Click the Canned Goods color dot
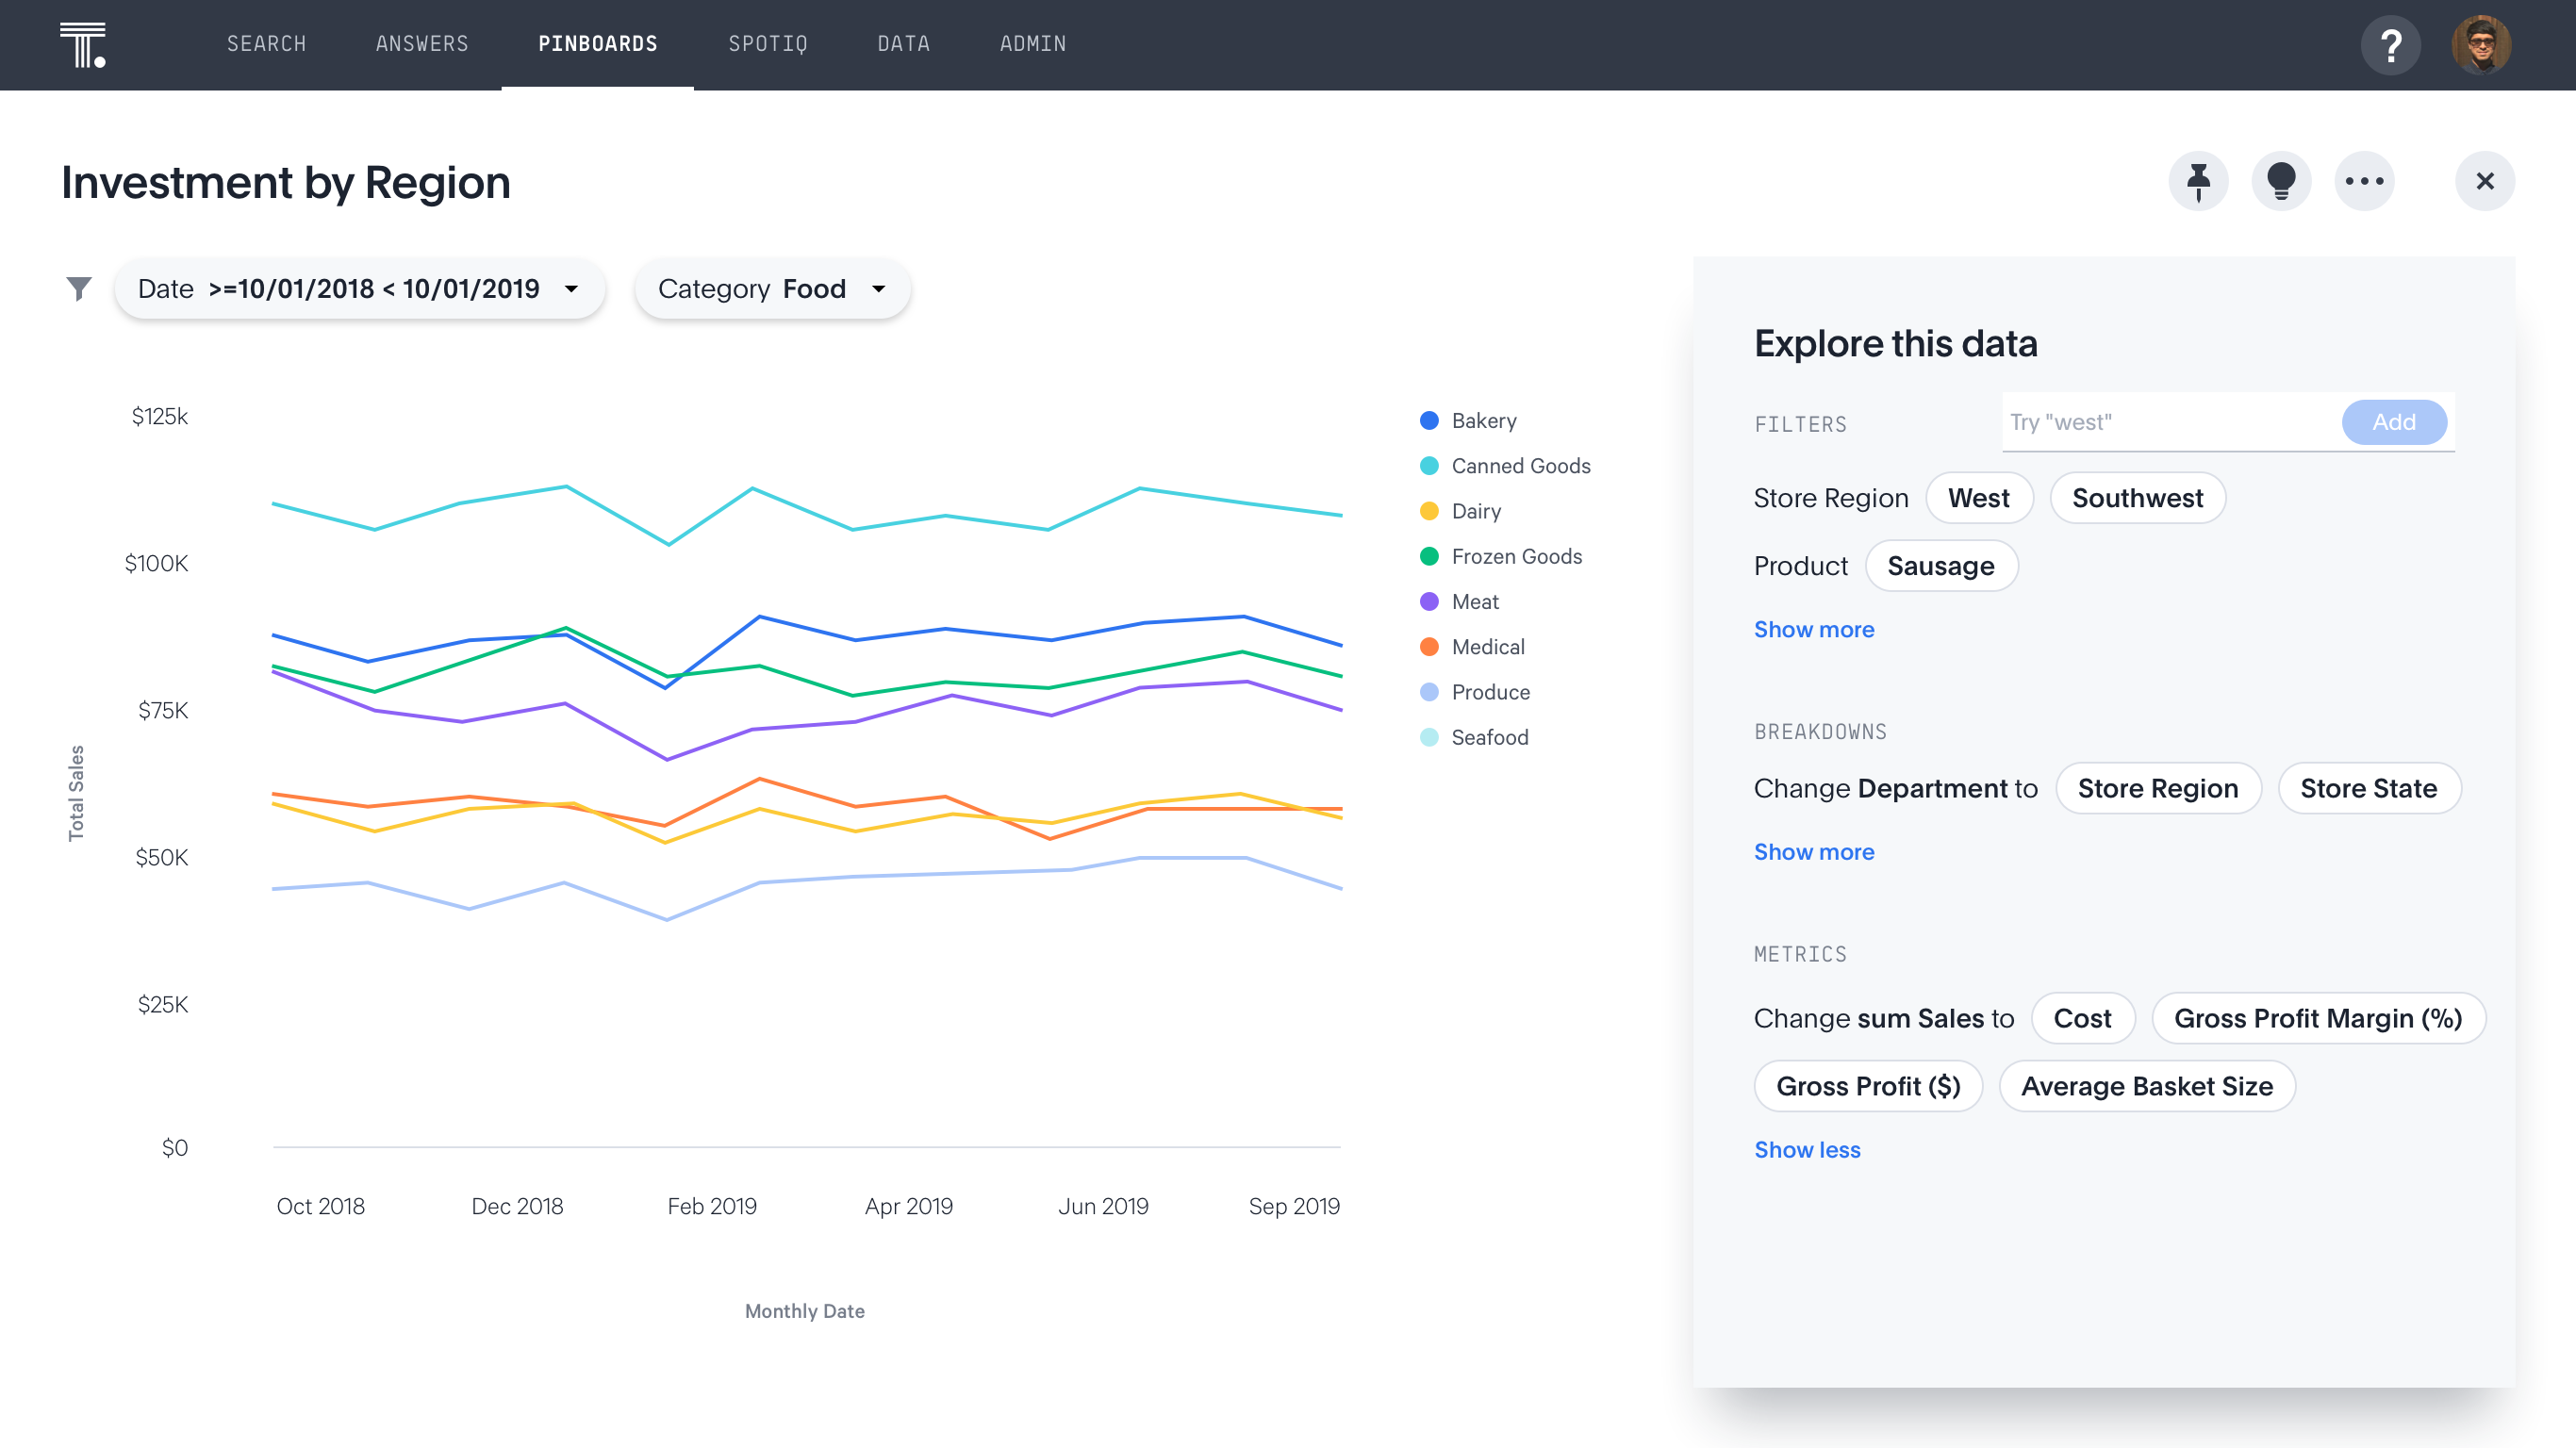The height and width of the screenshot is (1448, 2576). point(1429,466)
